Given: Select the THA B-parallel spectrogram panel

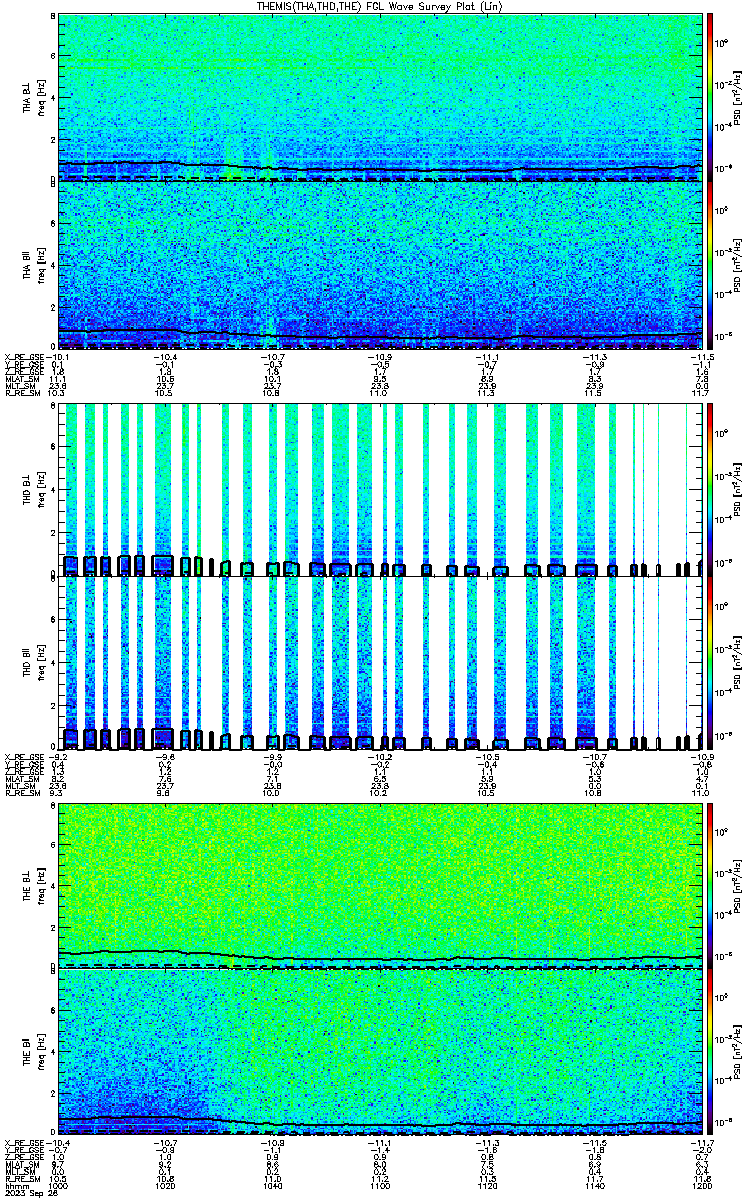Looking at the screenshot, I should [x=381, y=264].
